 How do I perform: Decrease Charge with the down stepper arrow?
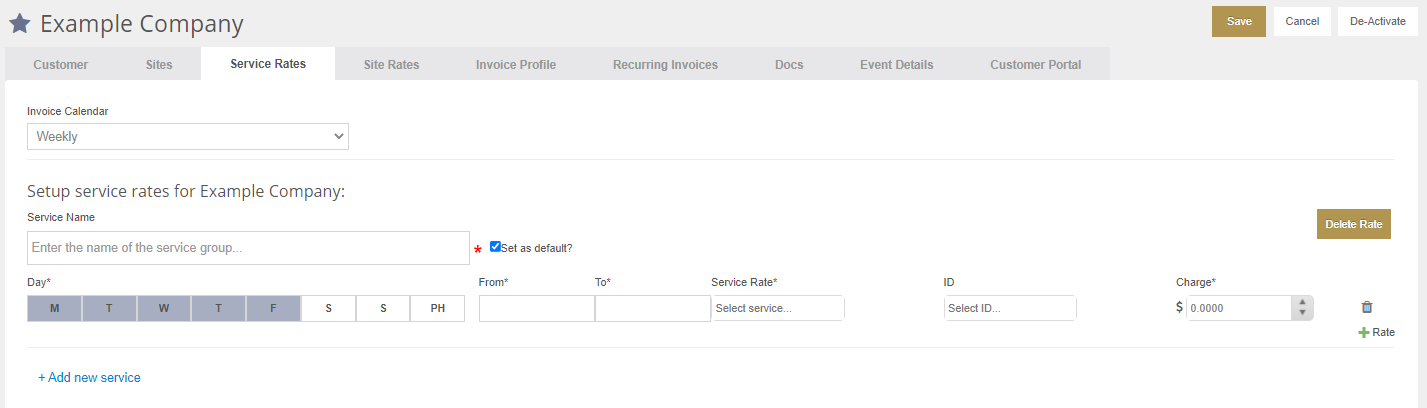click(x=1302, y=314)
